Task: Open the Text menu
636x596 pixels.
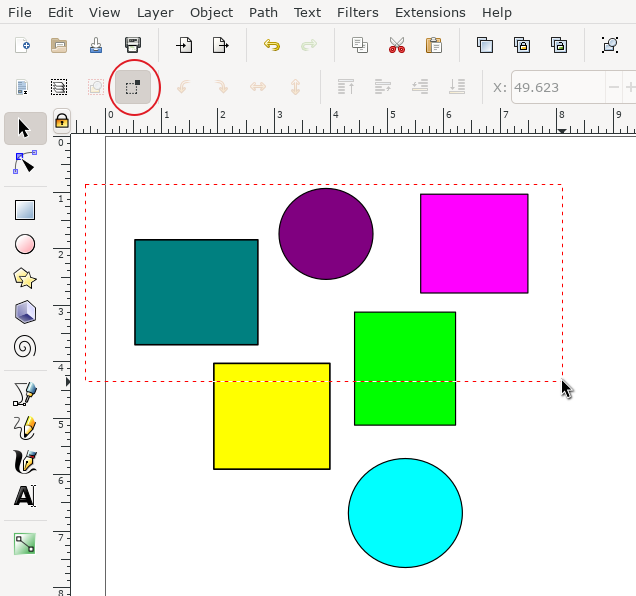Action: pos(307,13)
